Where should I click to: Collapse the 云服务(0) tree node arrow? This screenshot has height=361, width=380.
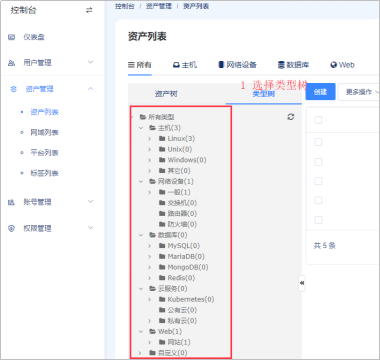pyautogui.click(x=141, y=289)
